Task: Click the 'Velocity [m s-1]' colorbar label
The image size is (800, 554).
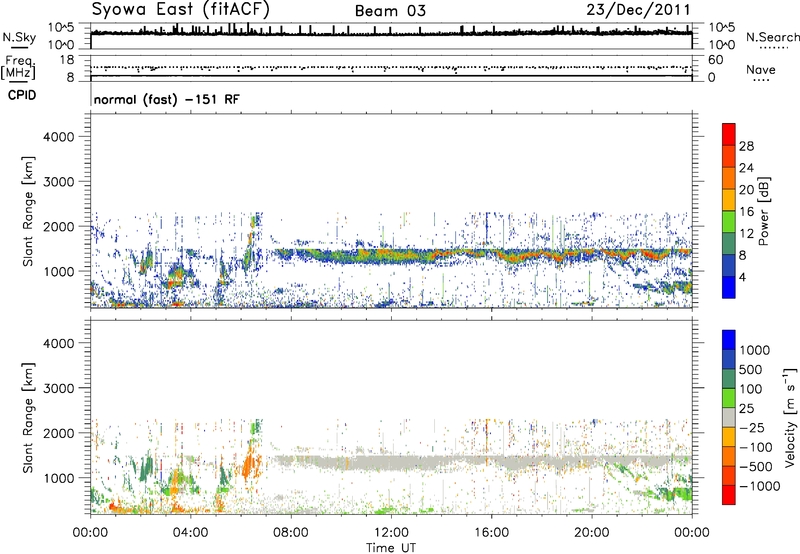Action: (x=790, y=417)
